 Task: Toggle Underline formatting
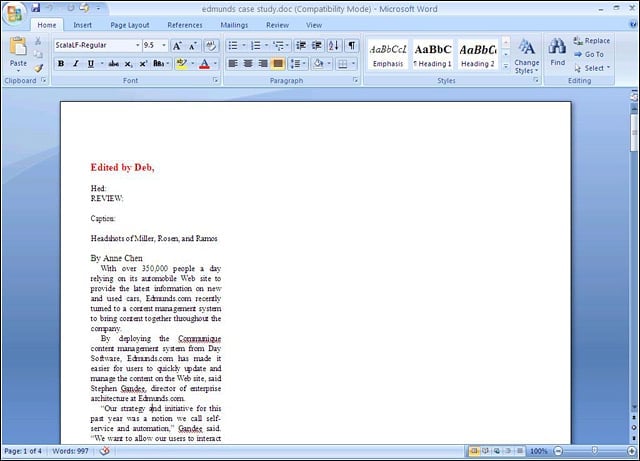click(91, 63)
